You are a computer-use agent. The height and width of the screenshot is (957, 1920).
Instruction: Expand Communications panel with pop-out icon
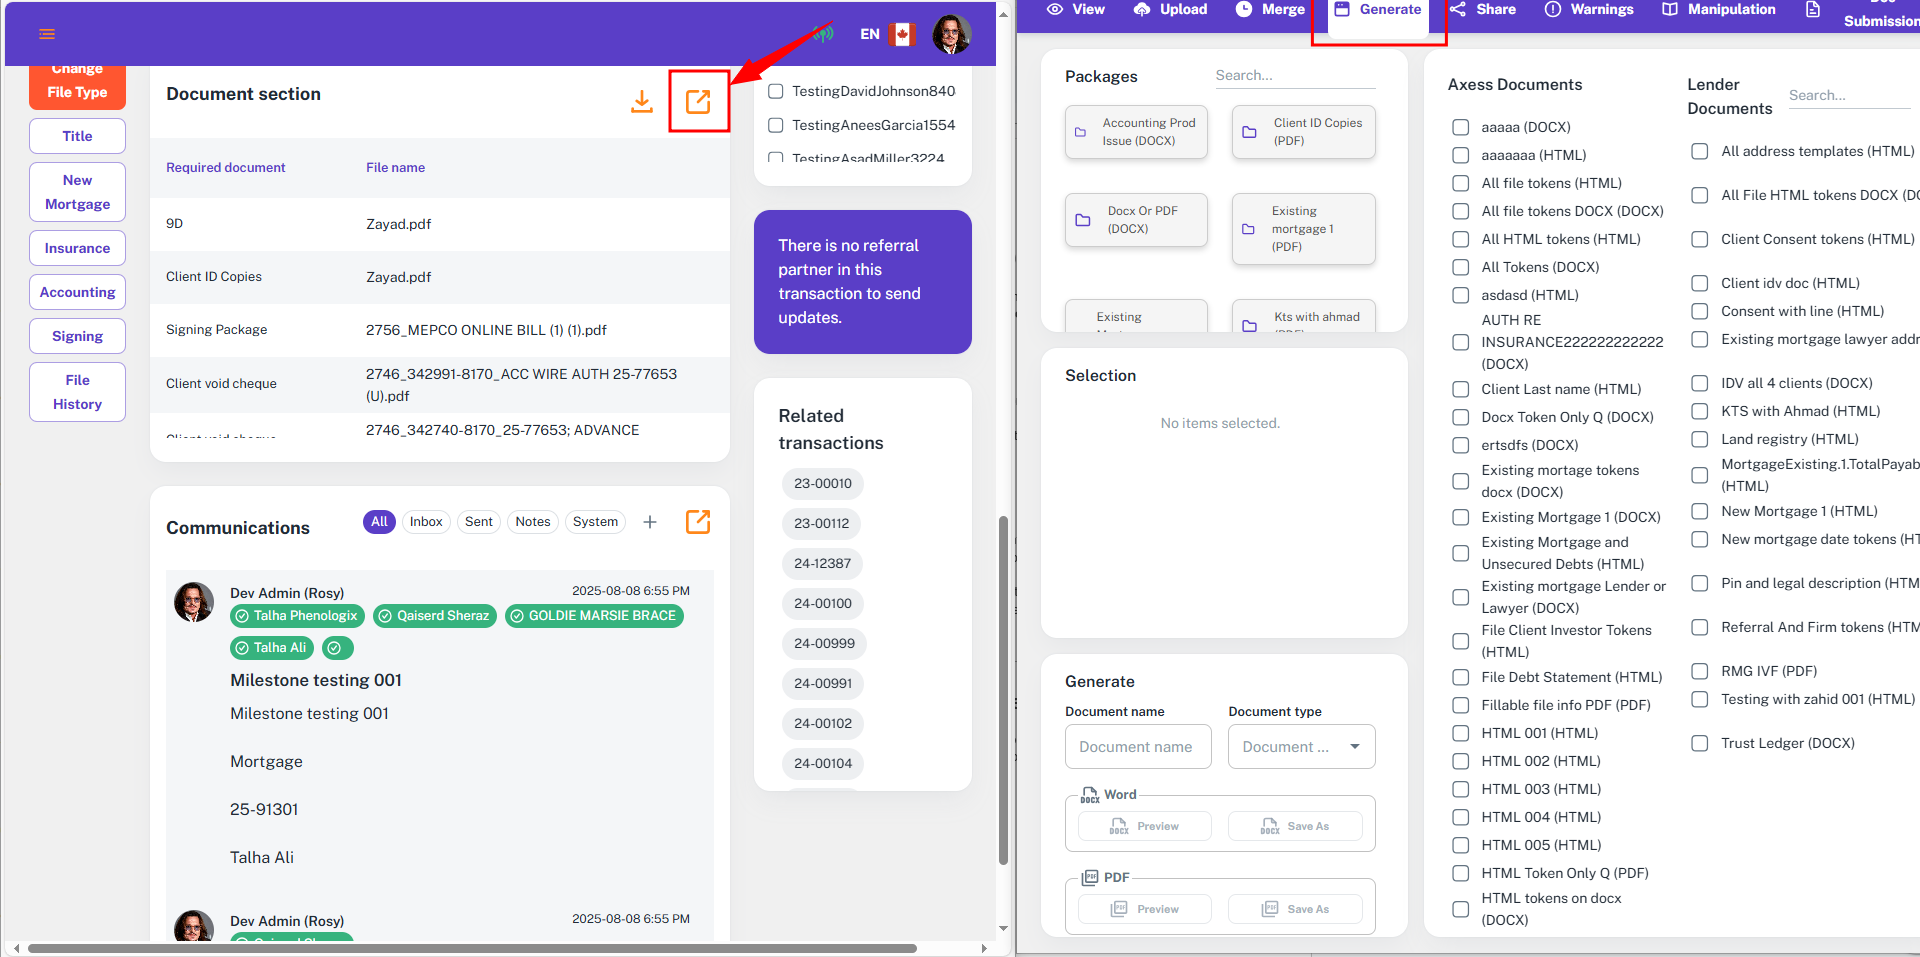pos(698,521)
